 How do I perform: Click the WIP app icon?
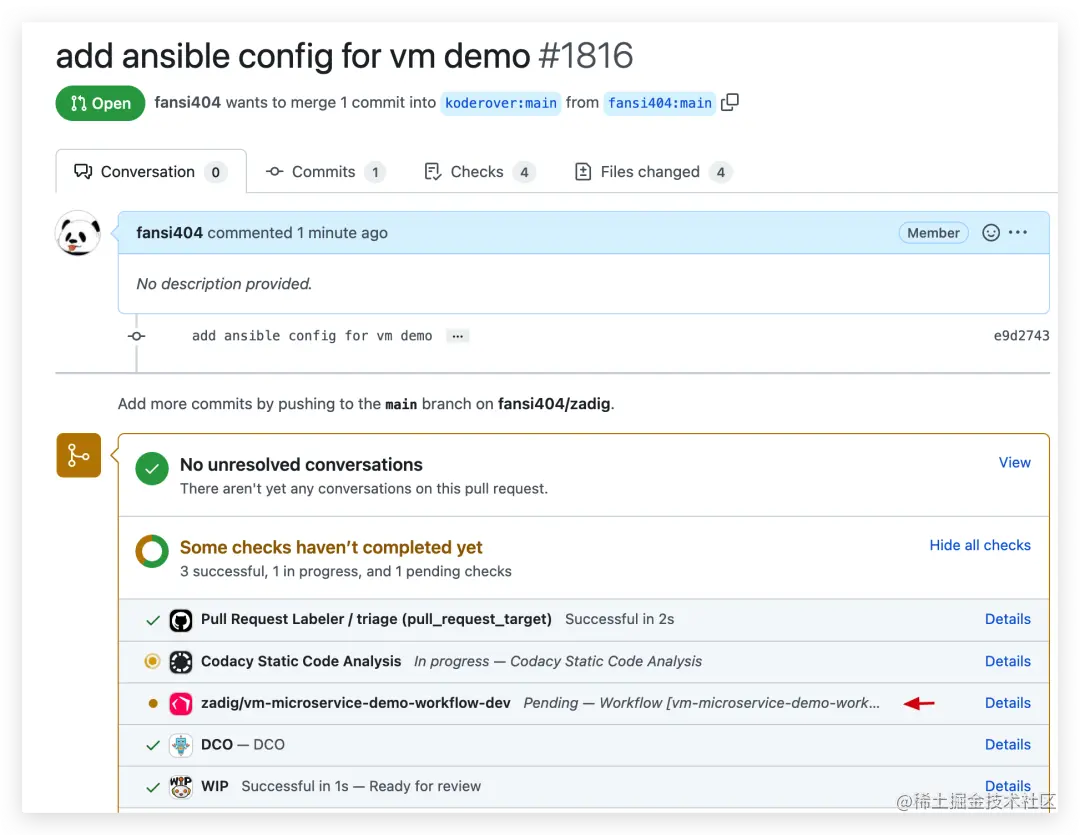(x=180, y=787)
